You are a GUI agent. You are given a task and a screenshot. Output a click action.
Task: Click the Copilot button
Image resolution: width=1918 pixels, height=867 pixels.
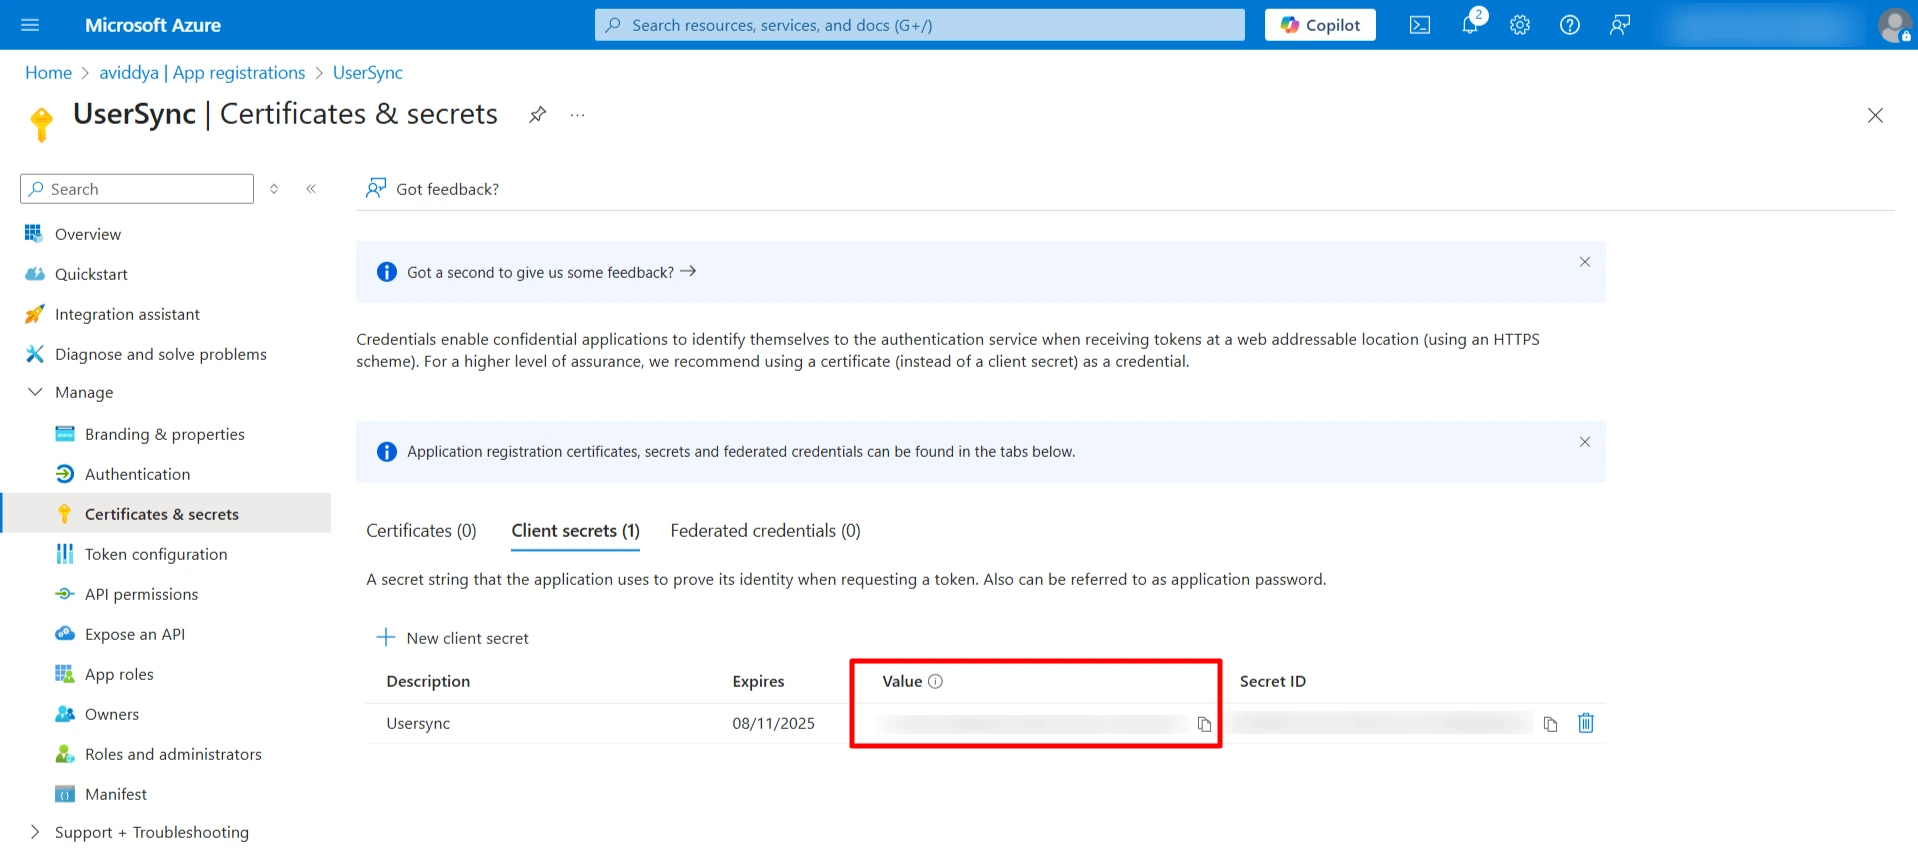coord(1320,25)
